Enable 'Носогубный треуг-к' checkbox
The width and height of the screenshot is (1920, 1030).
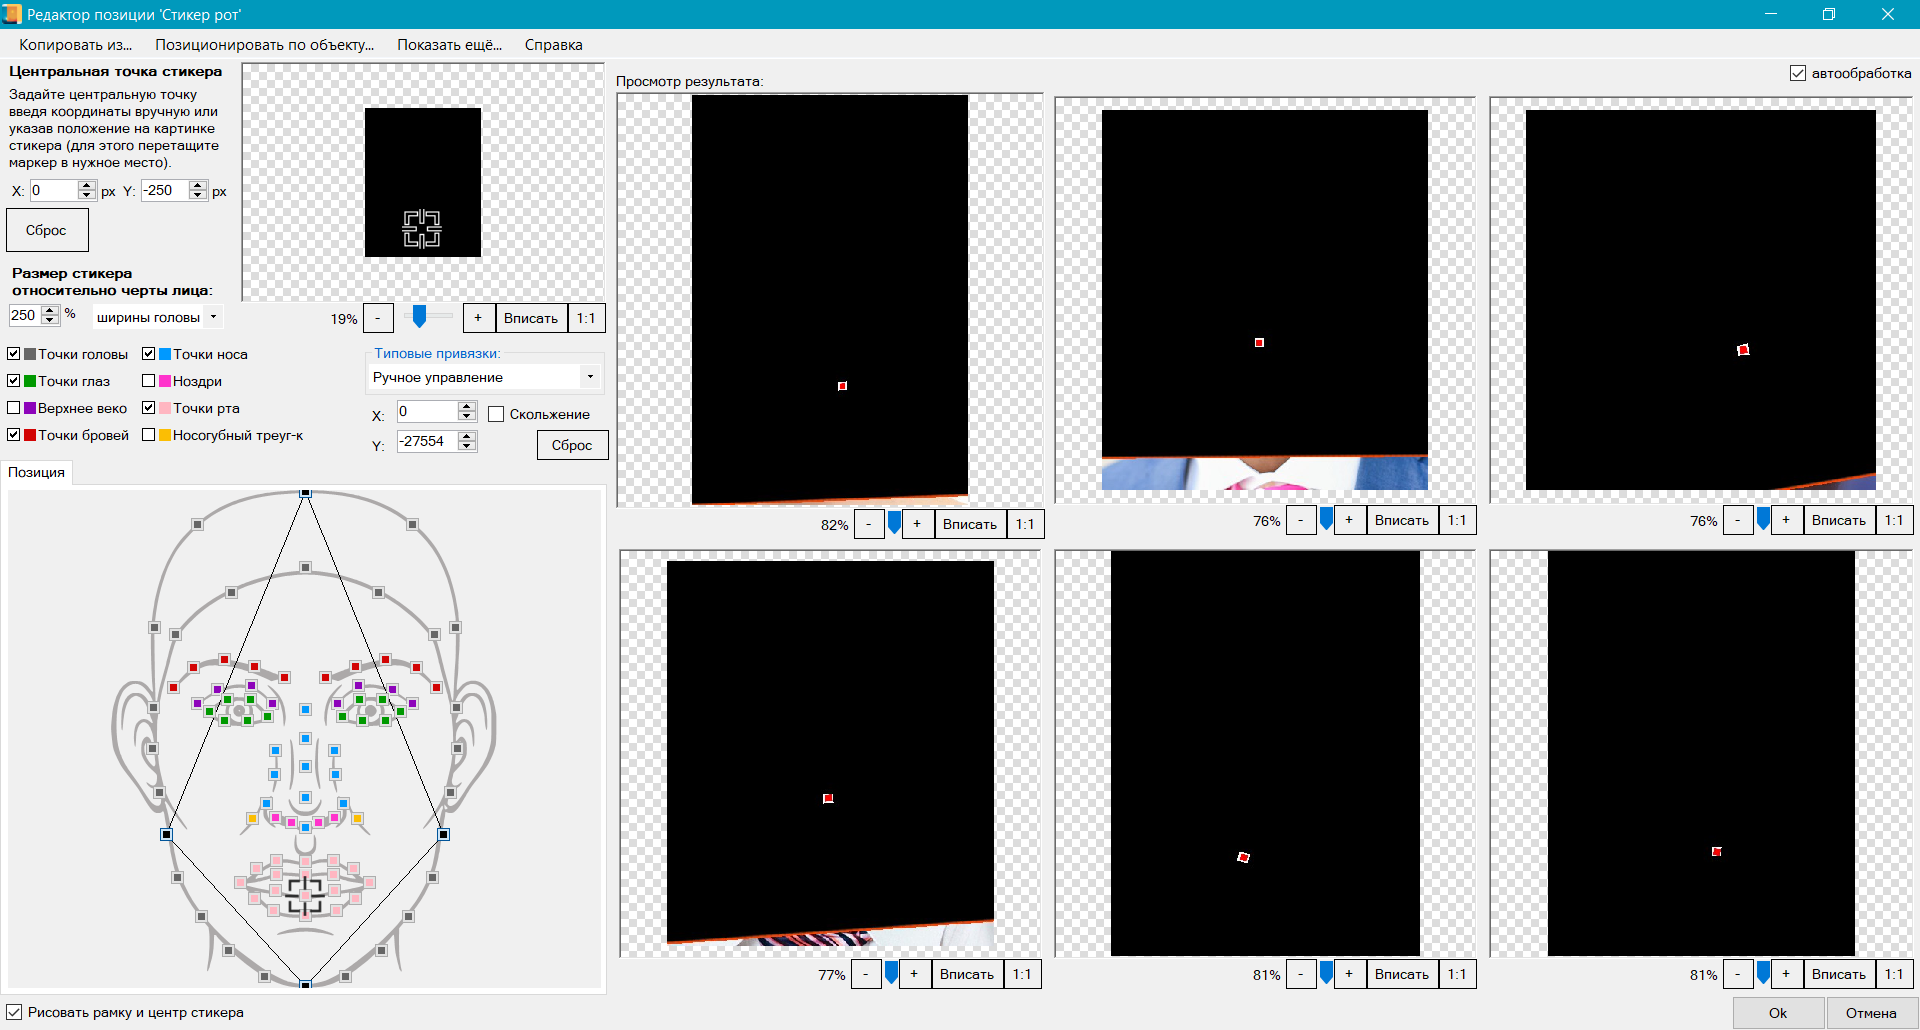148,435
